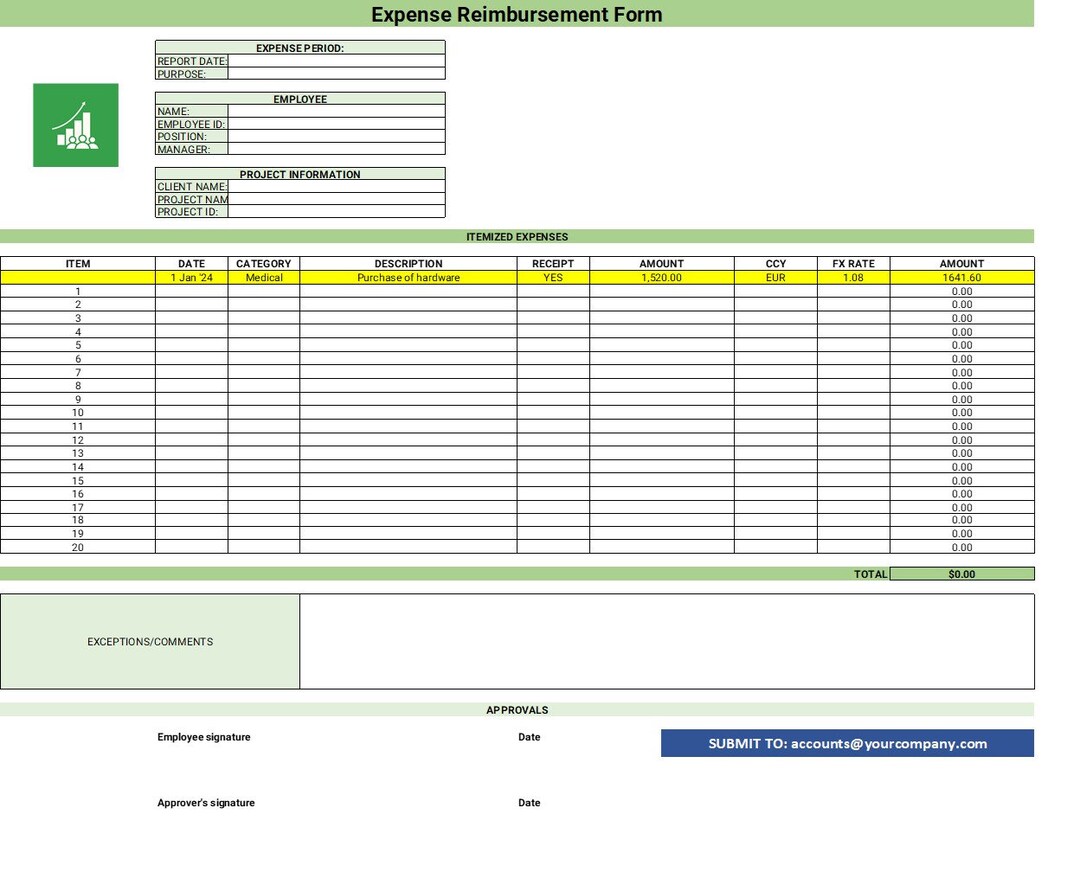The image size is (1080, 885).
Task: Click the green company logo icon
Action: click(x=75, y=123)
